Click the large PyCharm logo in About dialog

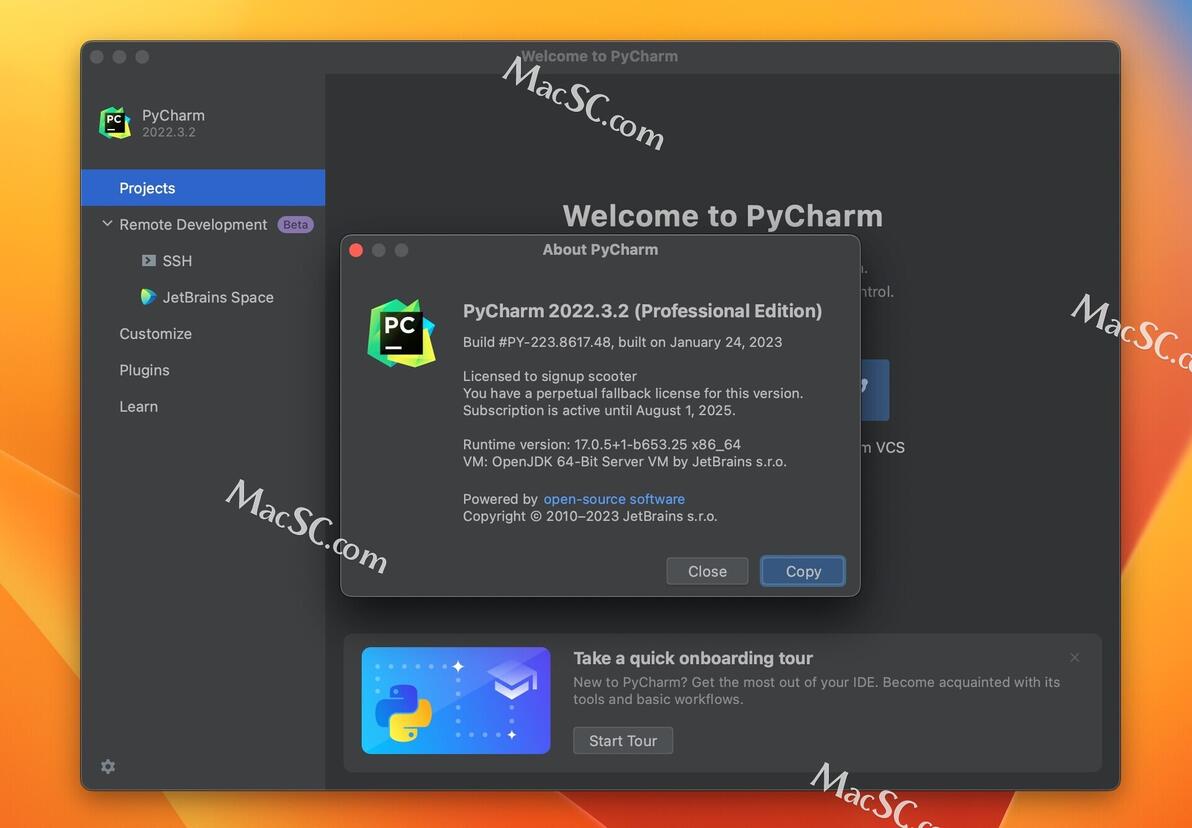(401, 333)
